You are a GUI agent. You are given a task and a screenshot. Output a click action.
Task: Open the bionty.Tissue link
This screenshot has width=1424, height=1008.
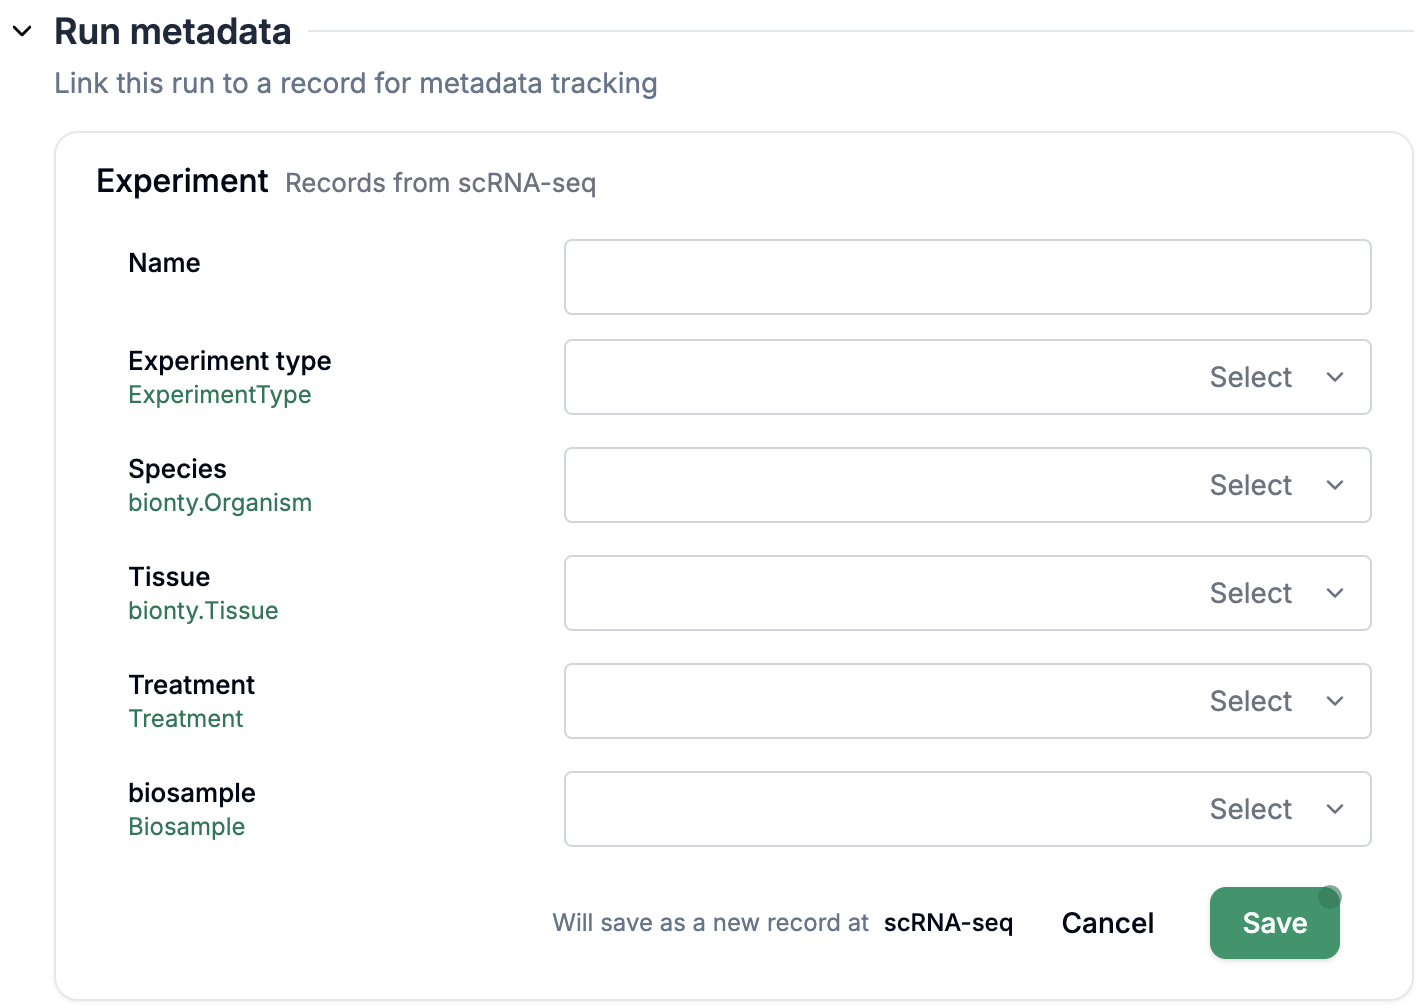(203, 611)
